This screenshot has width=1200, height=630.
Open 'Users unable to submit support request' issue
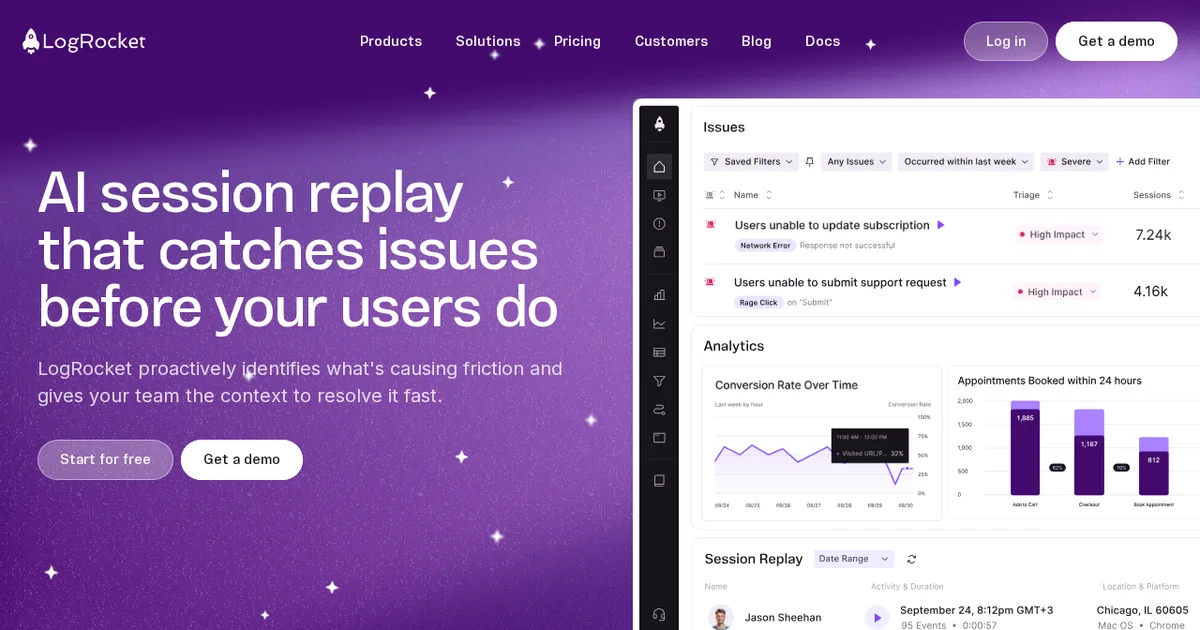tap(840, 282)
